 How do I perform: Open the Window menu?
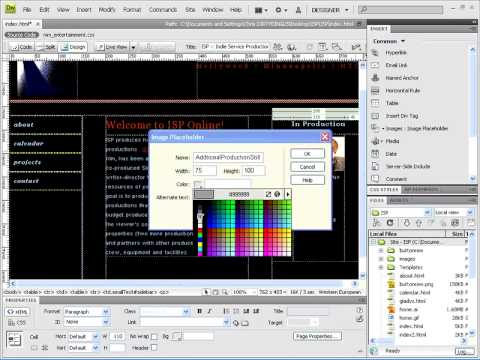pos(212,10)
